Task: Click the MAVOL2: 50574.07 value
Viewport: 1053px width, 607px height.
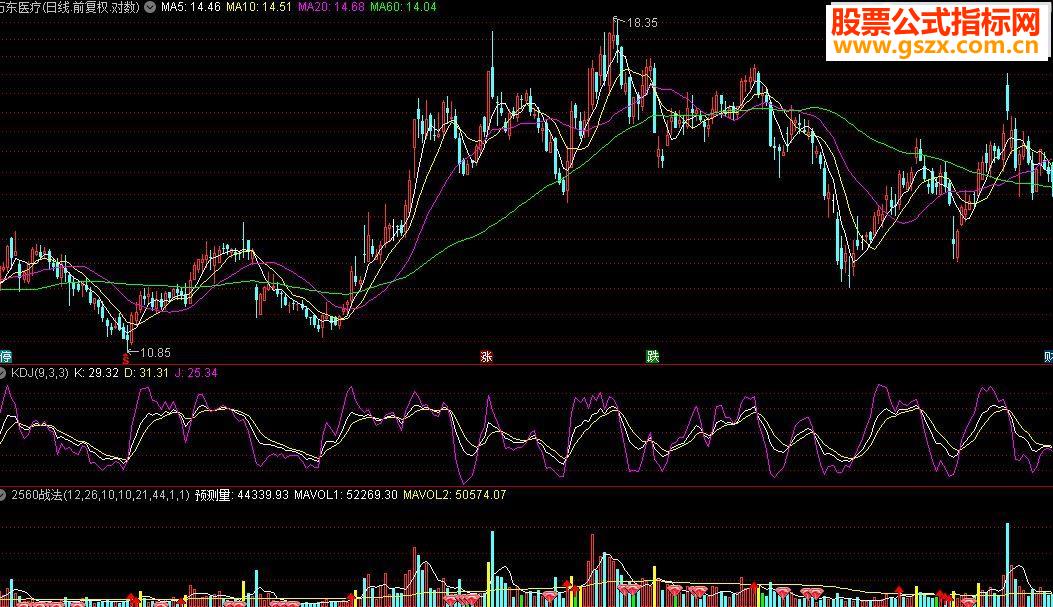Action: click(x=455, y=495)
